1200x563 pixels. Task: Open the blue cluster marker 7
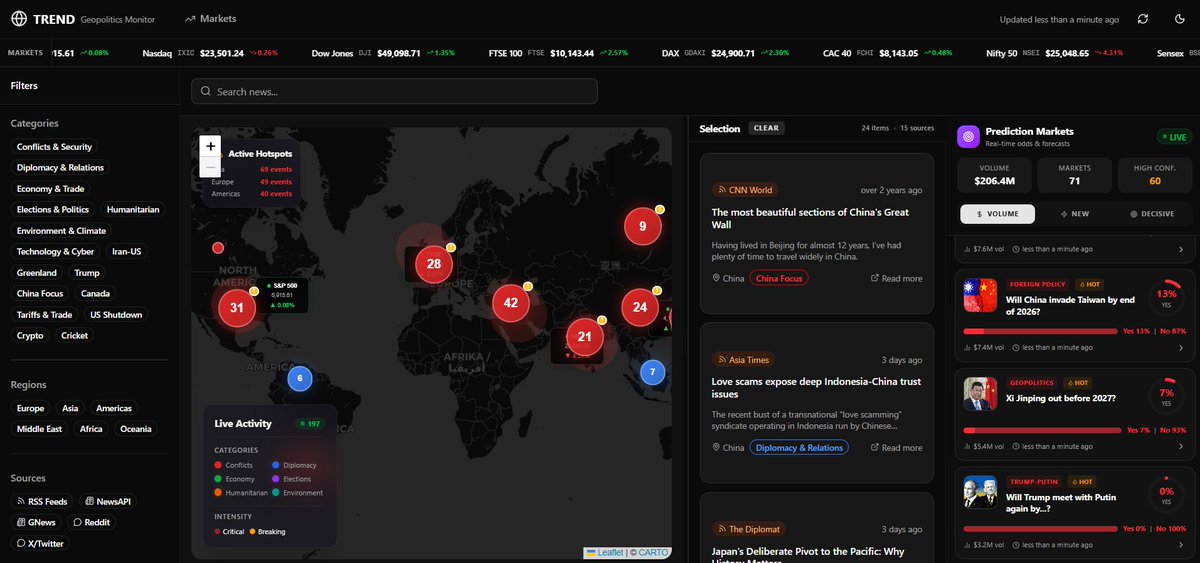pyautogui.click(x=652, y=372)
